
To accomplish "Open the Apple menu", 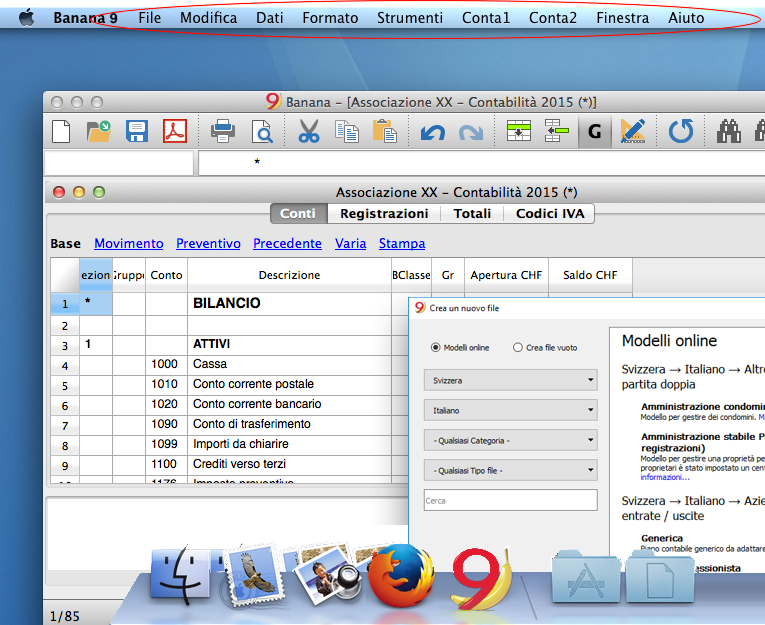I will (x=27, y=18).
